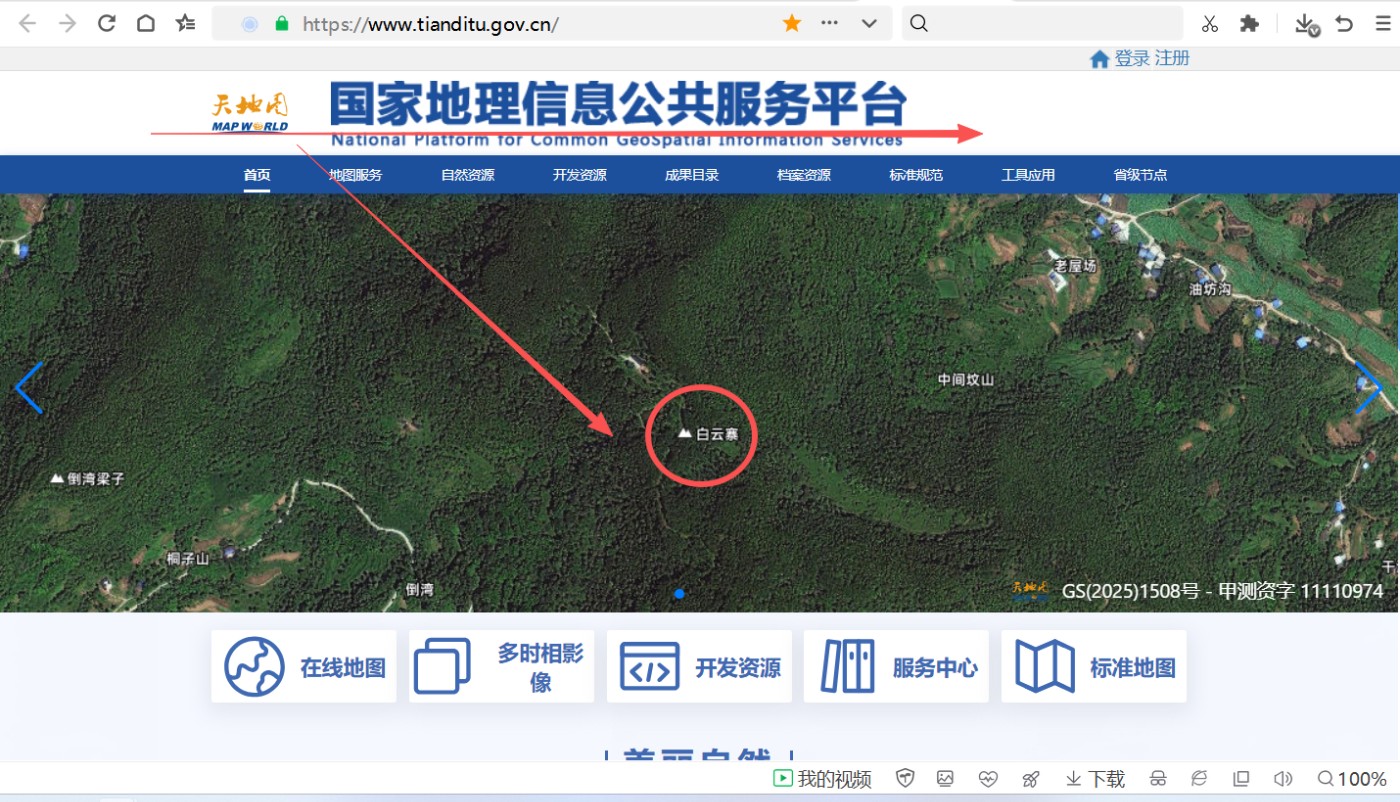Open the extensions puzzle icon
1400x802 pixels.
pos(1249,24)
